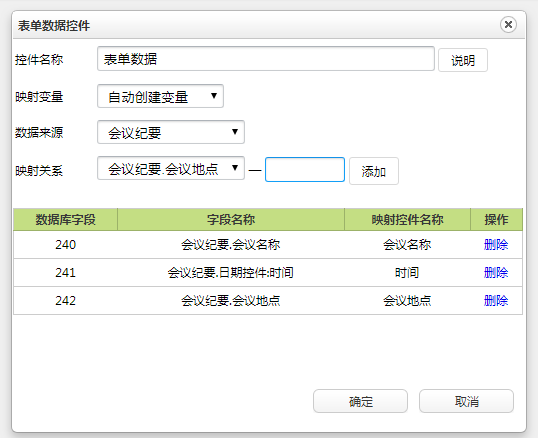Image resolution: width=538 pixels, height=438 pixels.
Task: Delete the row for field 241
Action: pos(496,273)
